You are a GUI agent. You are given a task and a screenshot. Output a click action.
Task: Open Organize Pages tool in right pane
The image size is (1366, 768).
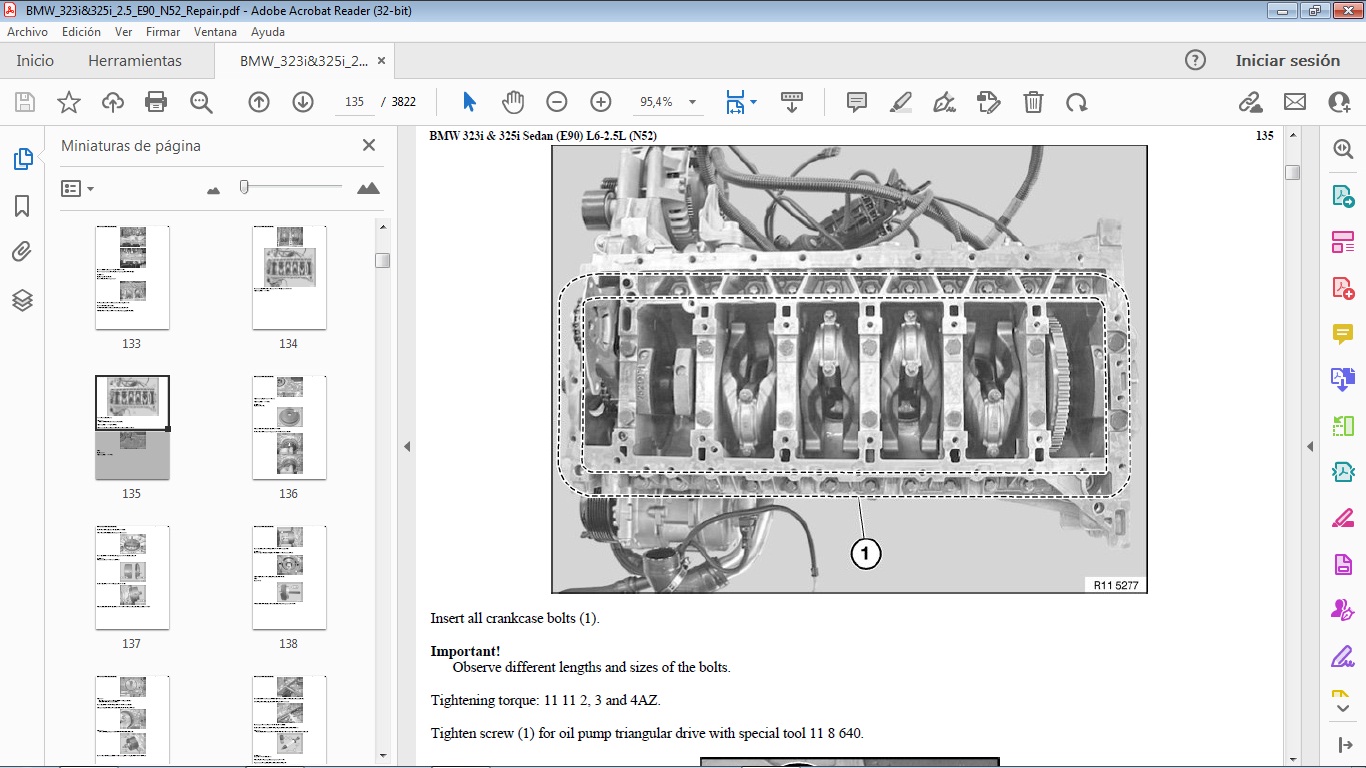(1343, 241)
